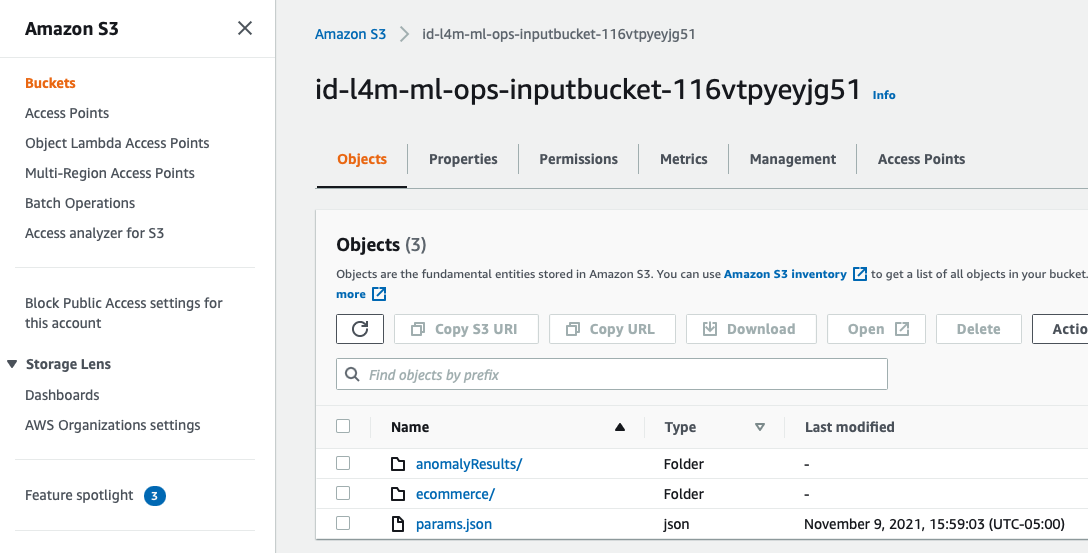Image resolution: width=1088 pixels, height=553 pixels.
Task: Open Block Public Access settings for this account
Action: tap(124, 313)
